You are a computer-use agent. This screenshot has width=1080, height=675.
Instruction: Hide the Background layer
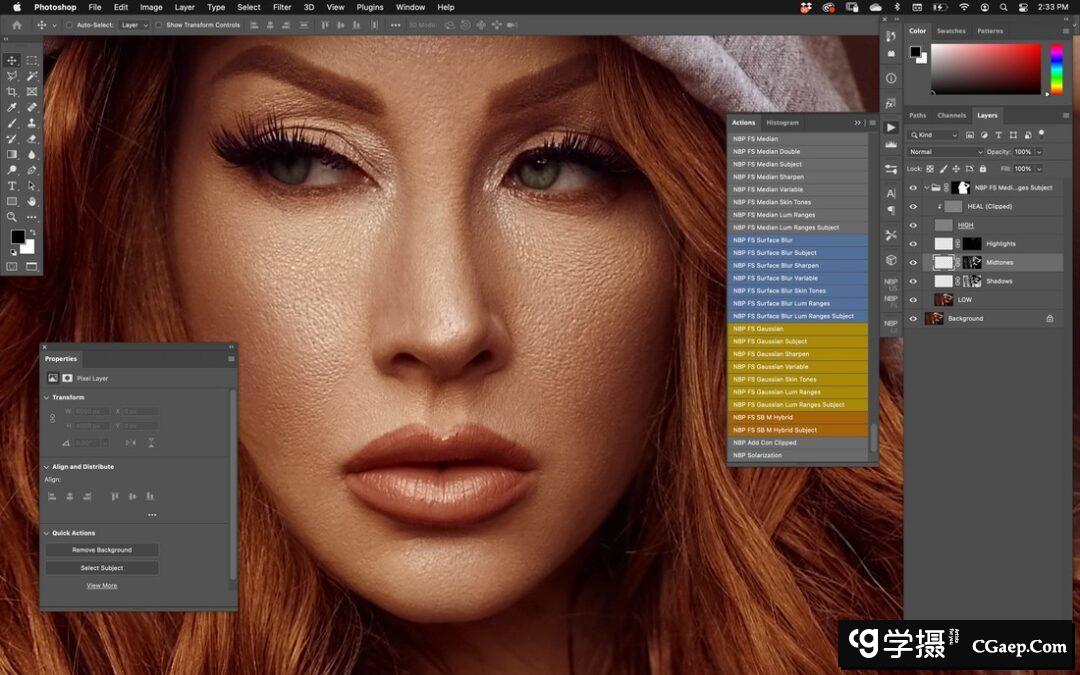(x=912, y=319)
